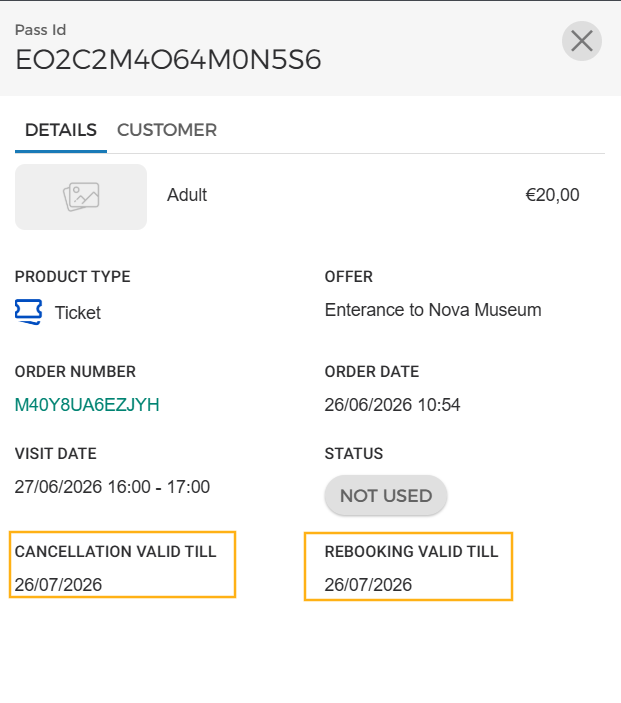
Task: Click the Ticket product type text
Action: (x=78, y=313)
